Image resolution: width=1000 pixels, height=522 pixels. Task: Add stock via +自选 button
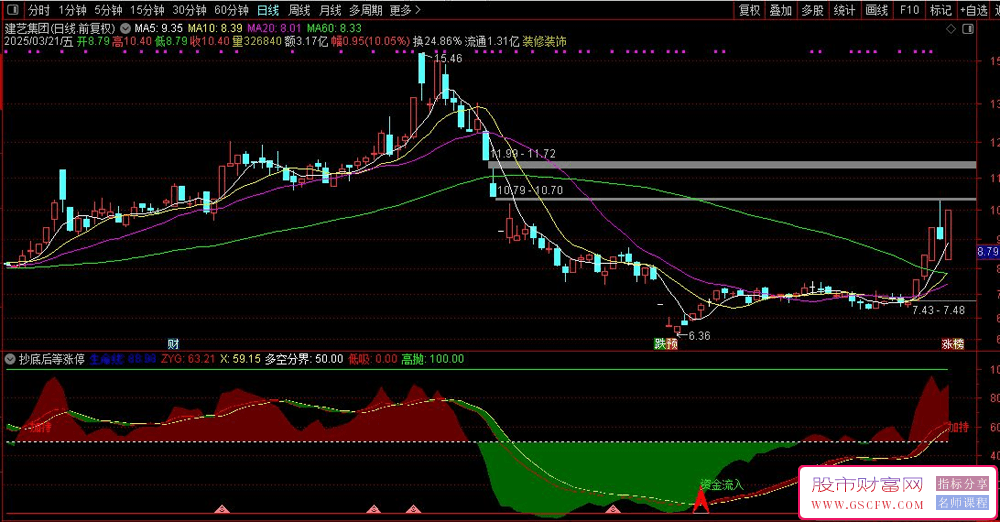pyautogui.click(x=974, y=10)
